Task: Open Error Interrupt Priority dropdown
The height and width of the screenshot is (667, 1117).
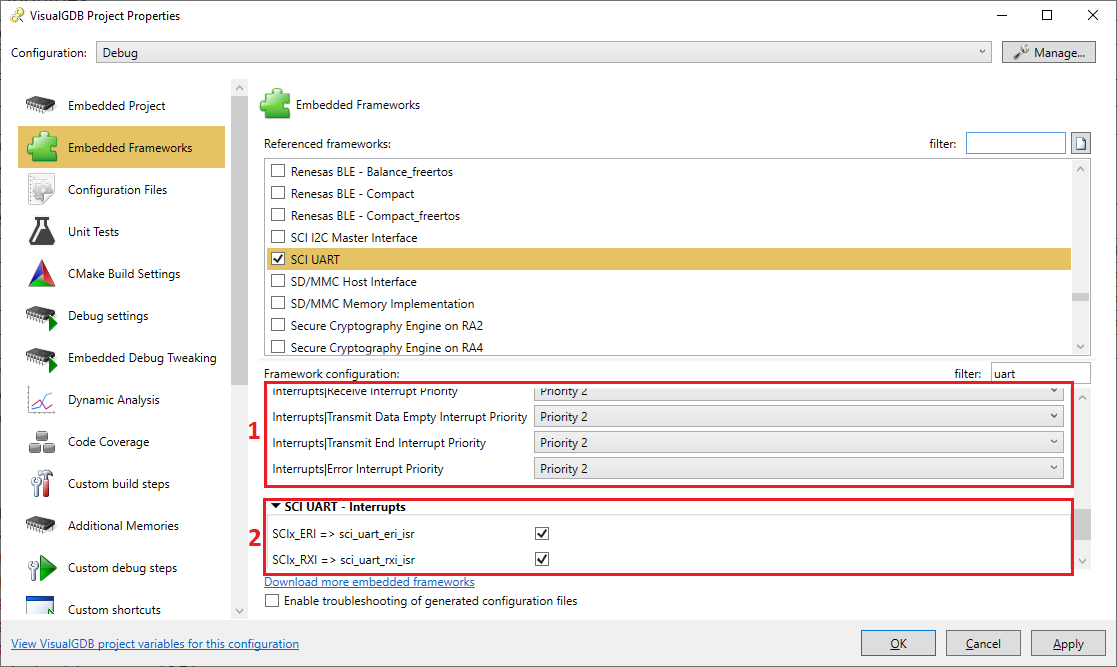Action: pyautogui.click(x=799, y=468)
